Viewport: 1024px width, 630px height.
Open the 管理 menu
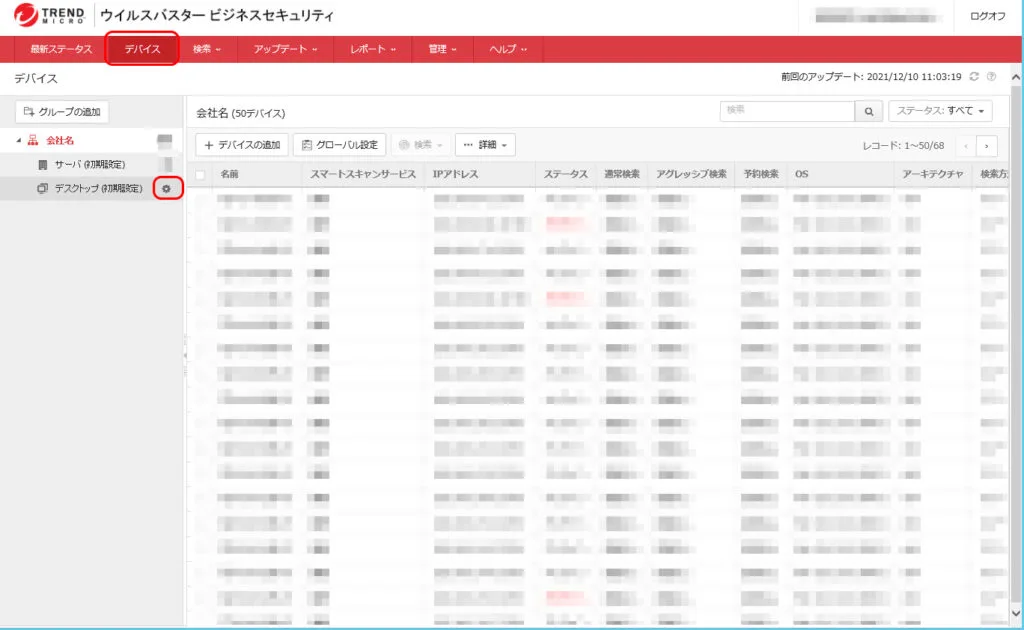point(442,49)
